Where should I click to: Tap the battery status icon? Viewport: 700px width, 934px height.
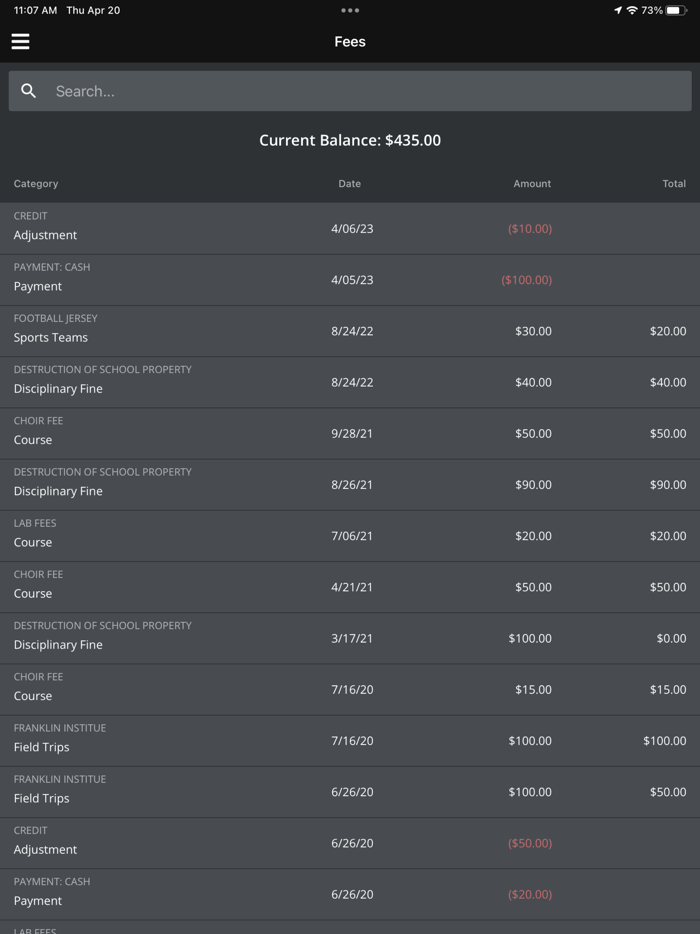[678, 10]
